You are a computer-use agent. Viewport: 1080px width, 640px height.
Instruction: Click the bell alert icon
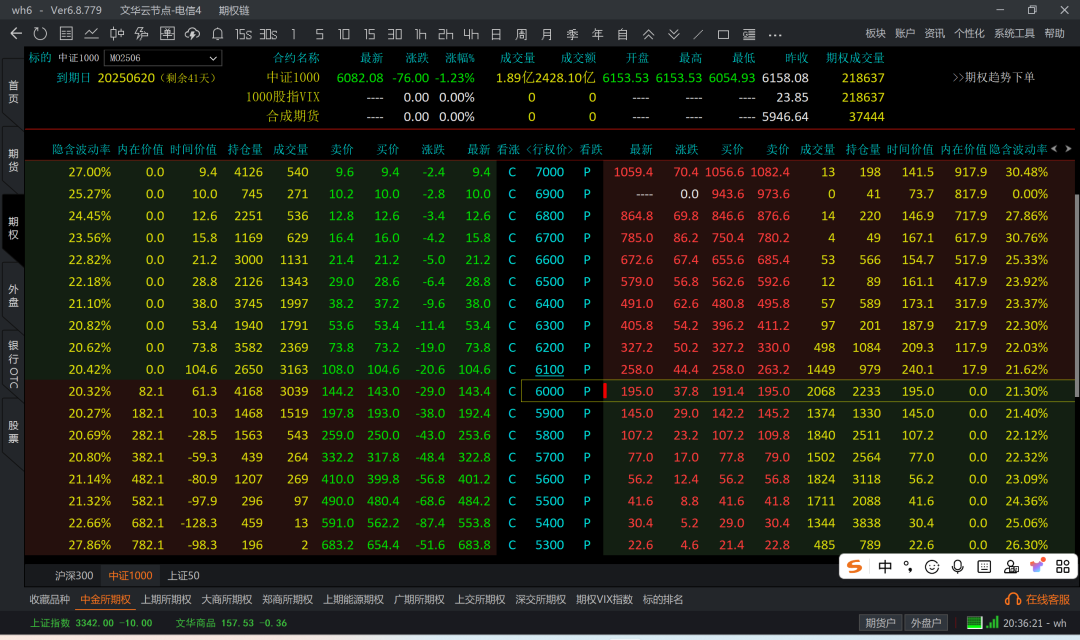tap(218, 34)
